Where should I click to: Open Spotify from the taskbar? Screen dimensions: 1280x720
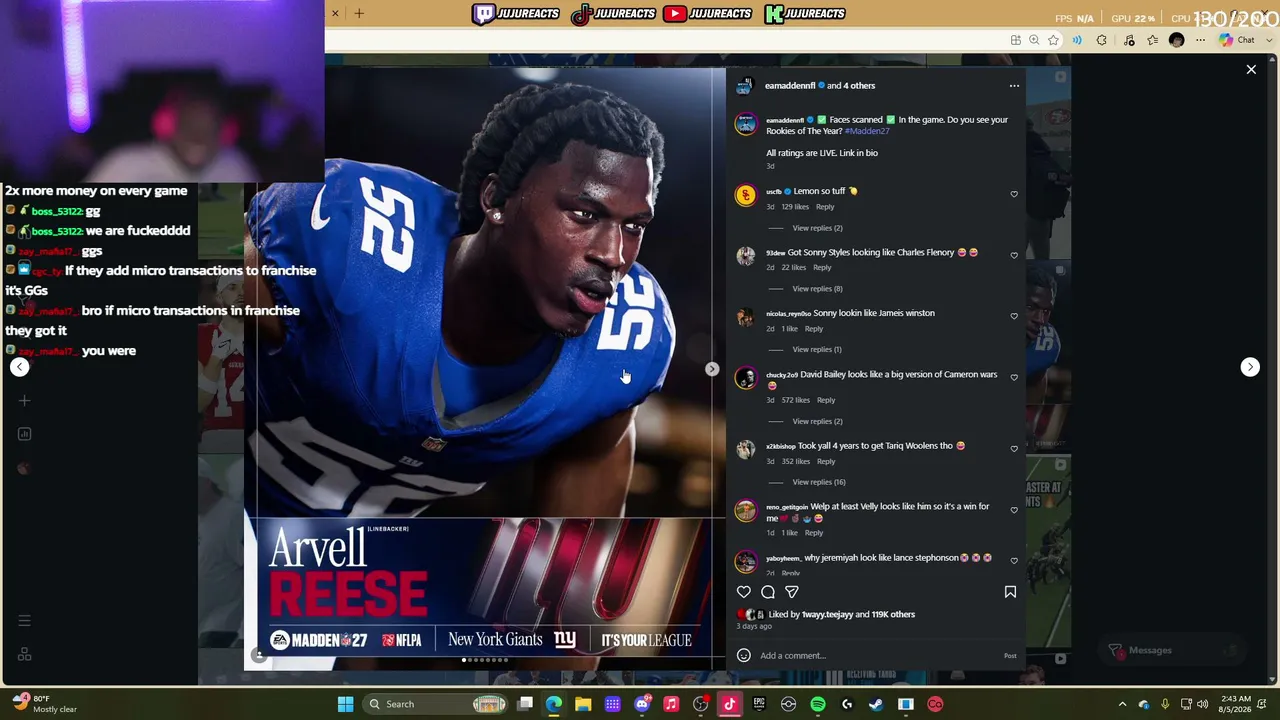pos(818,704)
